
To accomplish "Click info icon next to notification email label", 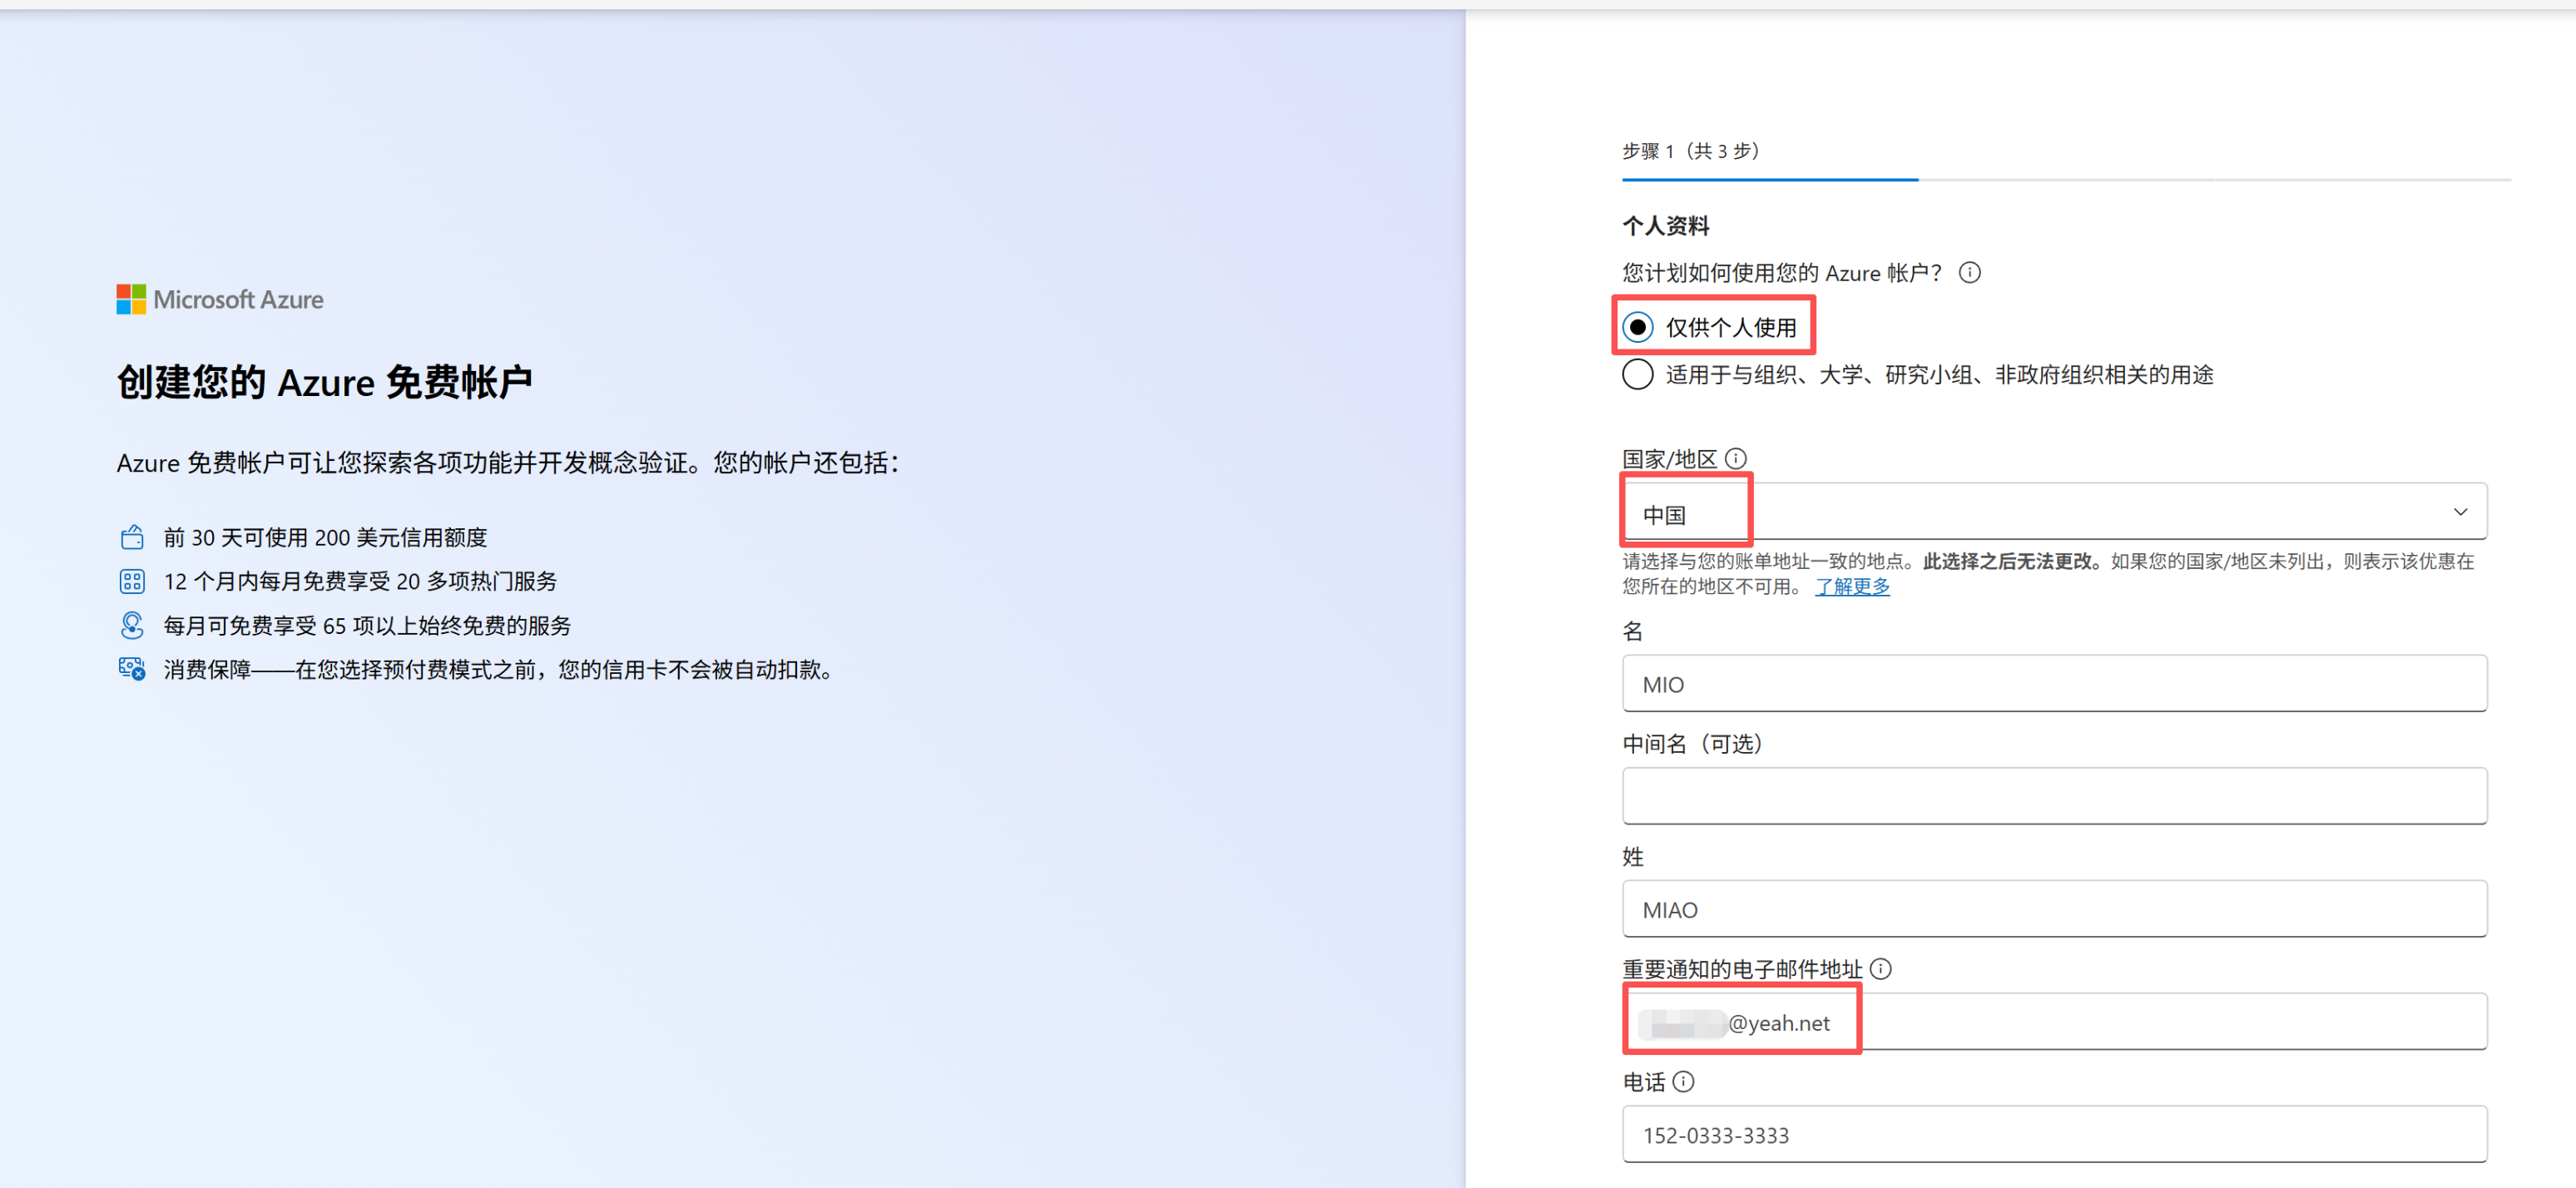I will [1881, 968].
